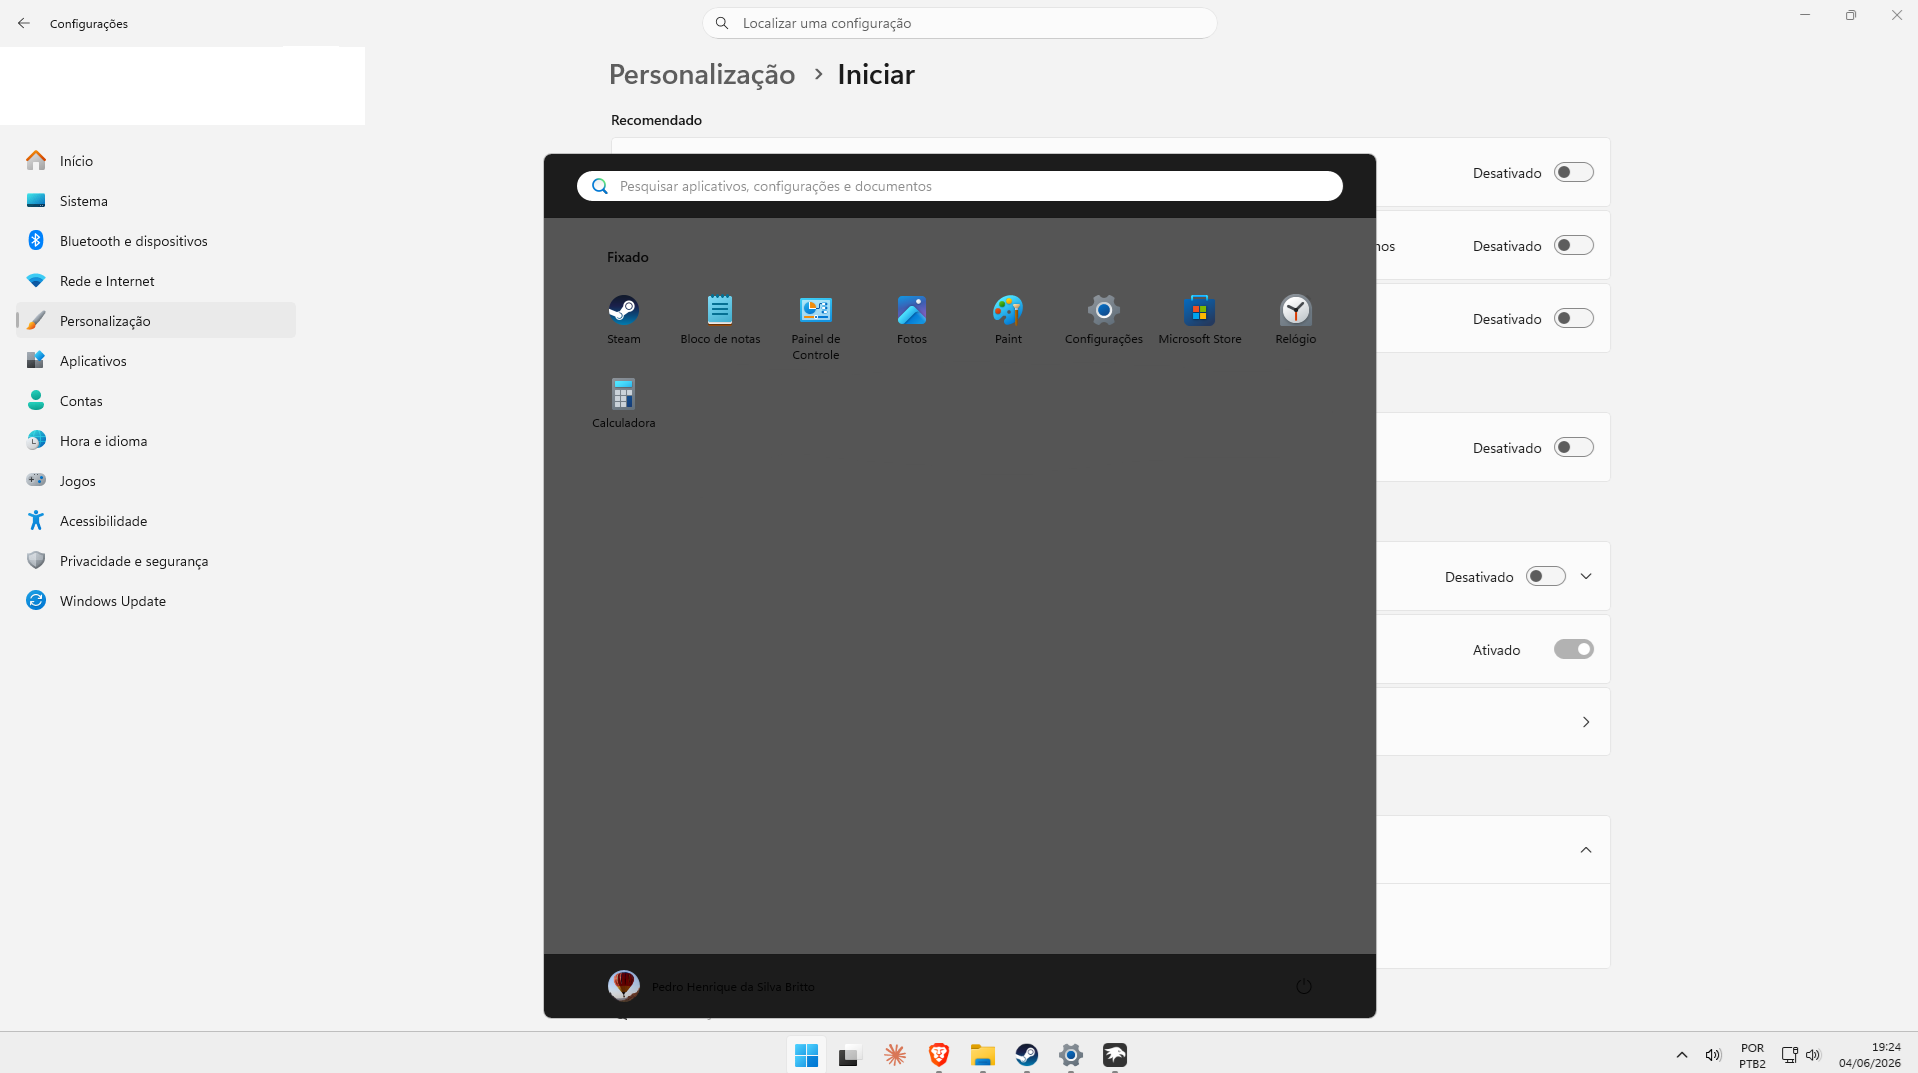Image resolution: width=1918 pixels, height=1073 pixels.
Task: Launch Paint from the Start menu
Action: pos(1008,320)
